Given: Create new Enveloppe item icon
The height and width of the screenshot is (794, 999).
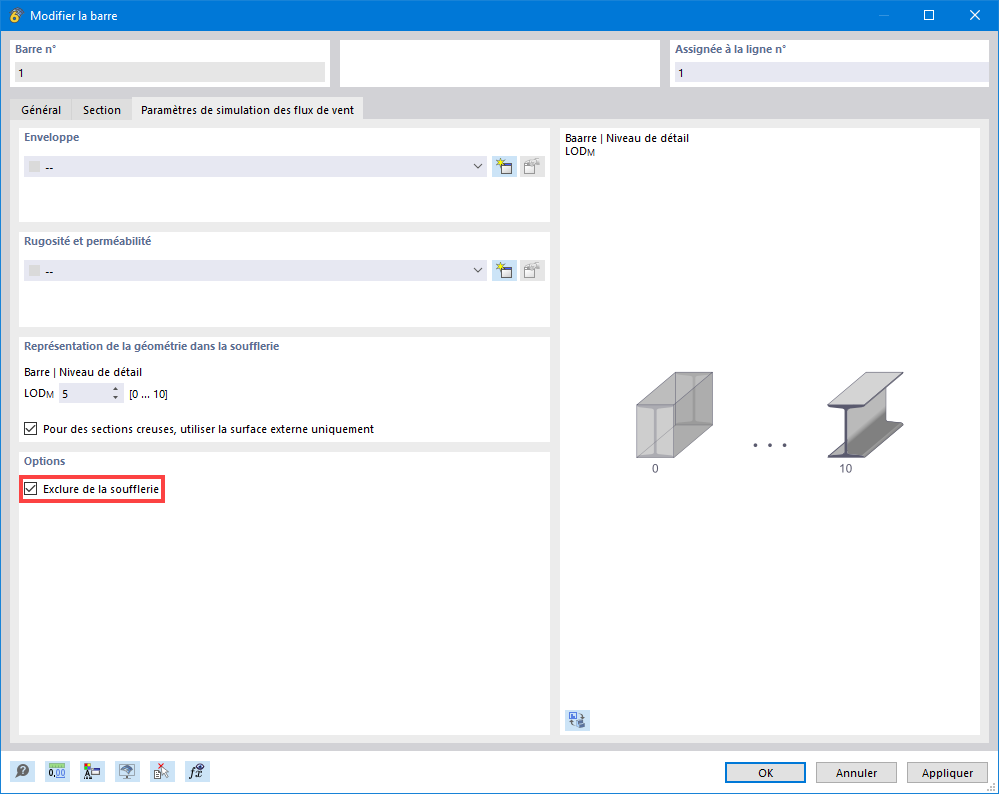Looking at the screenshot, I should (504, 166).
